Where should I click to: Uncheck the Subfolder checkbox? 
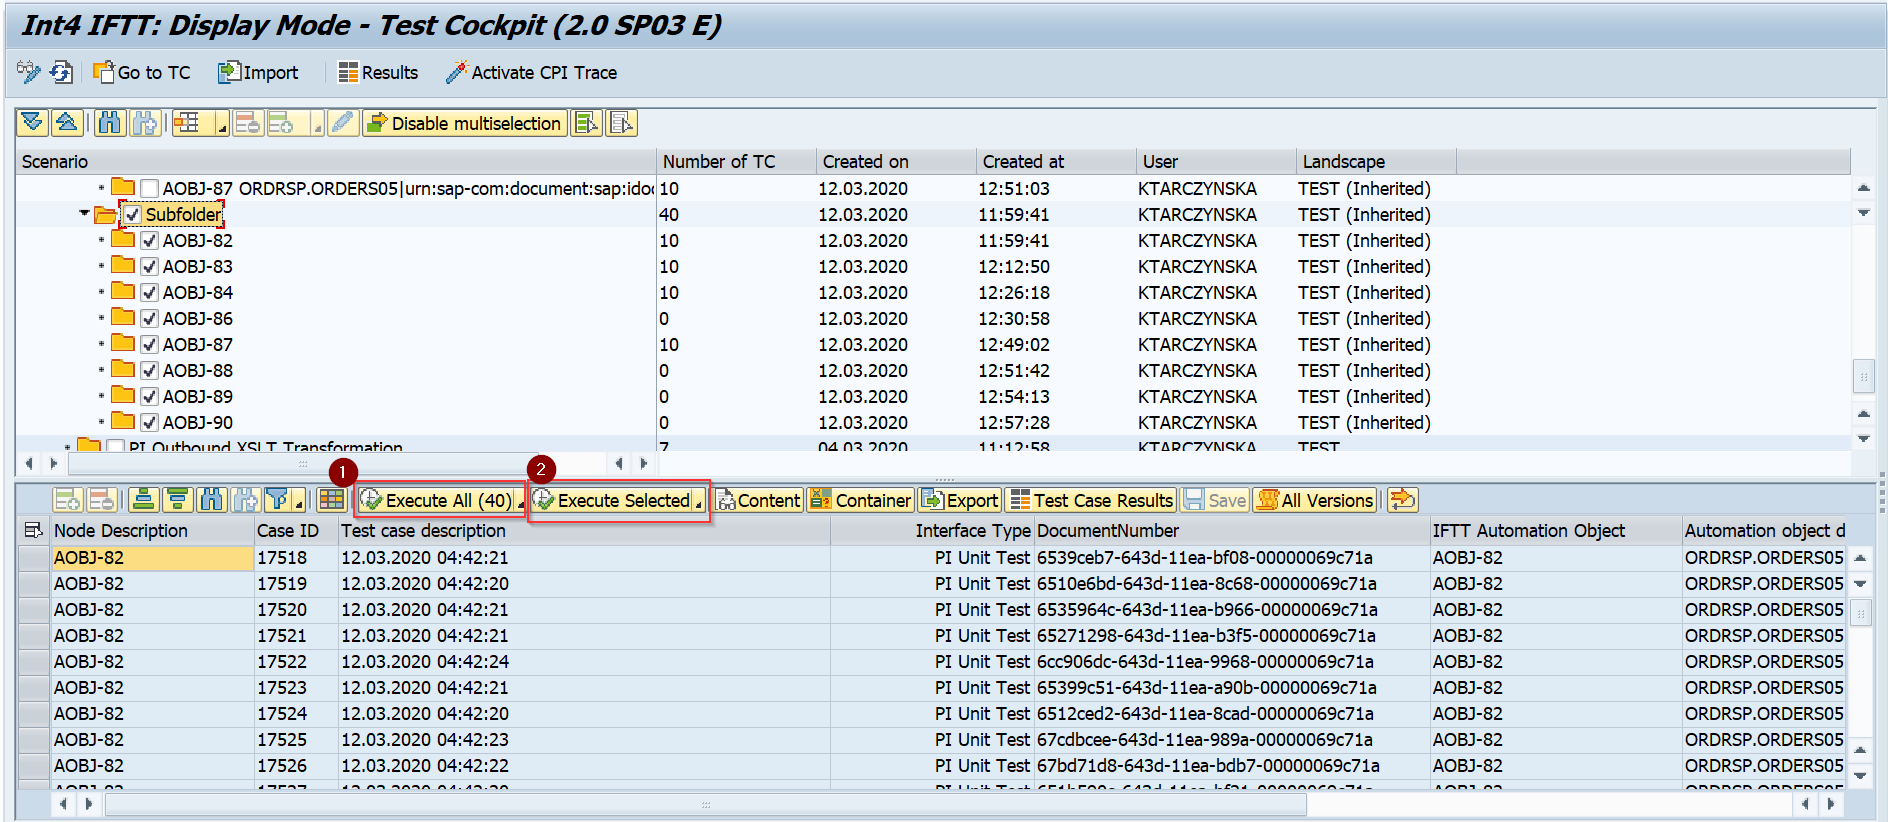pyautogui.click(x=132, y=215)
